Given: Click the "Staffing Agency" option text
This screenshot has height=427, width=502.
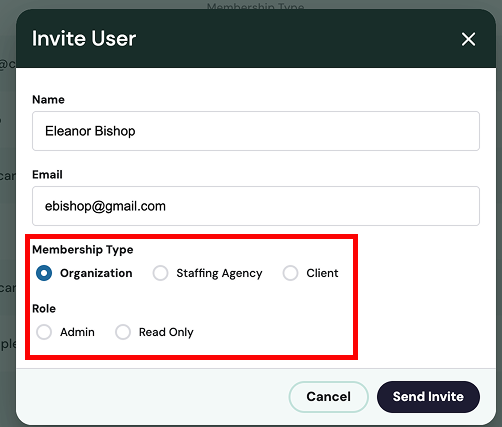Looking at the screenshot, I should pyautogui.click(x=219, y=273).
